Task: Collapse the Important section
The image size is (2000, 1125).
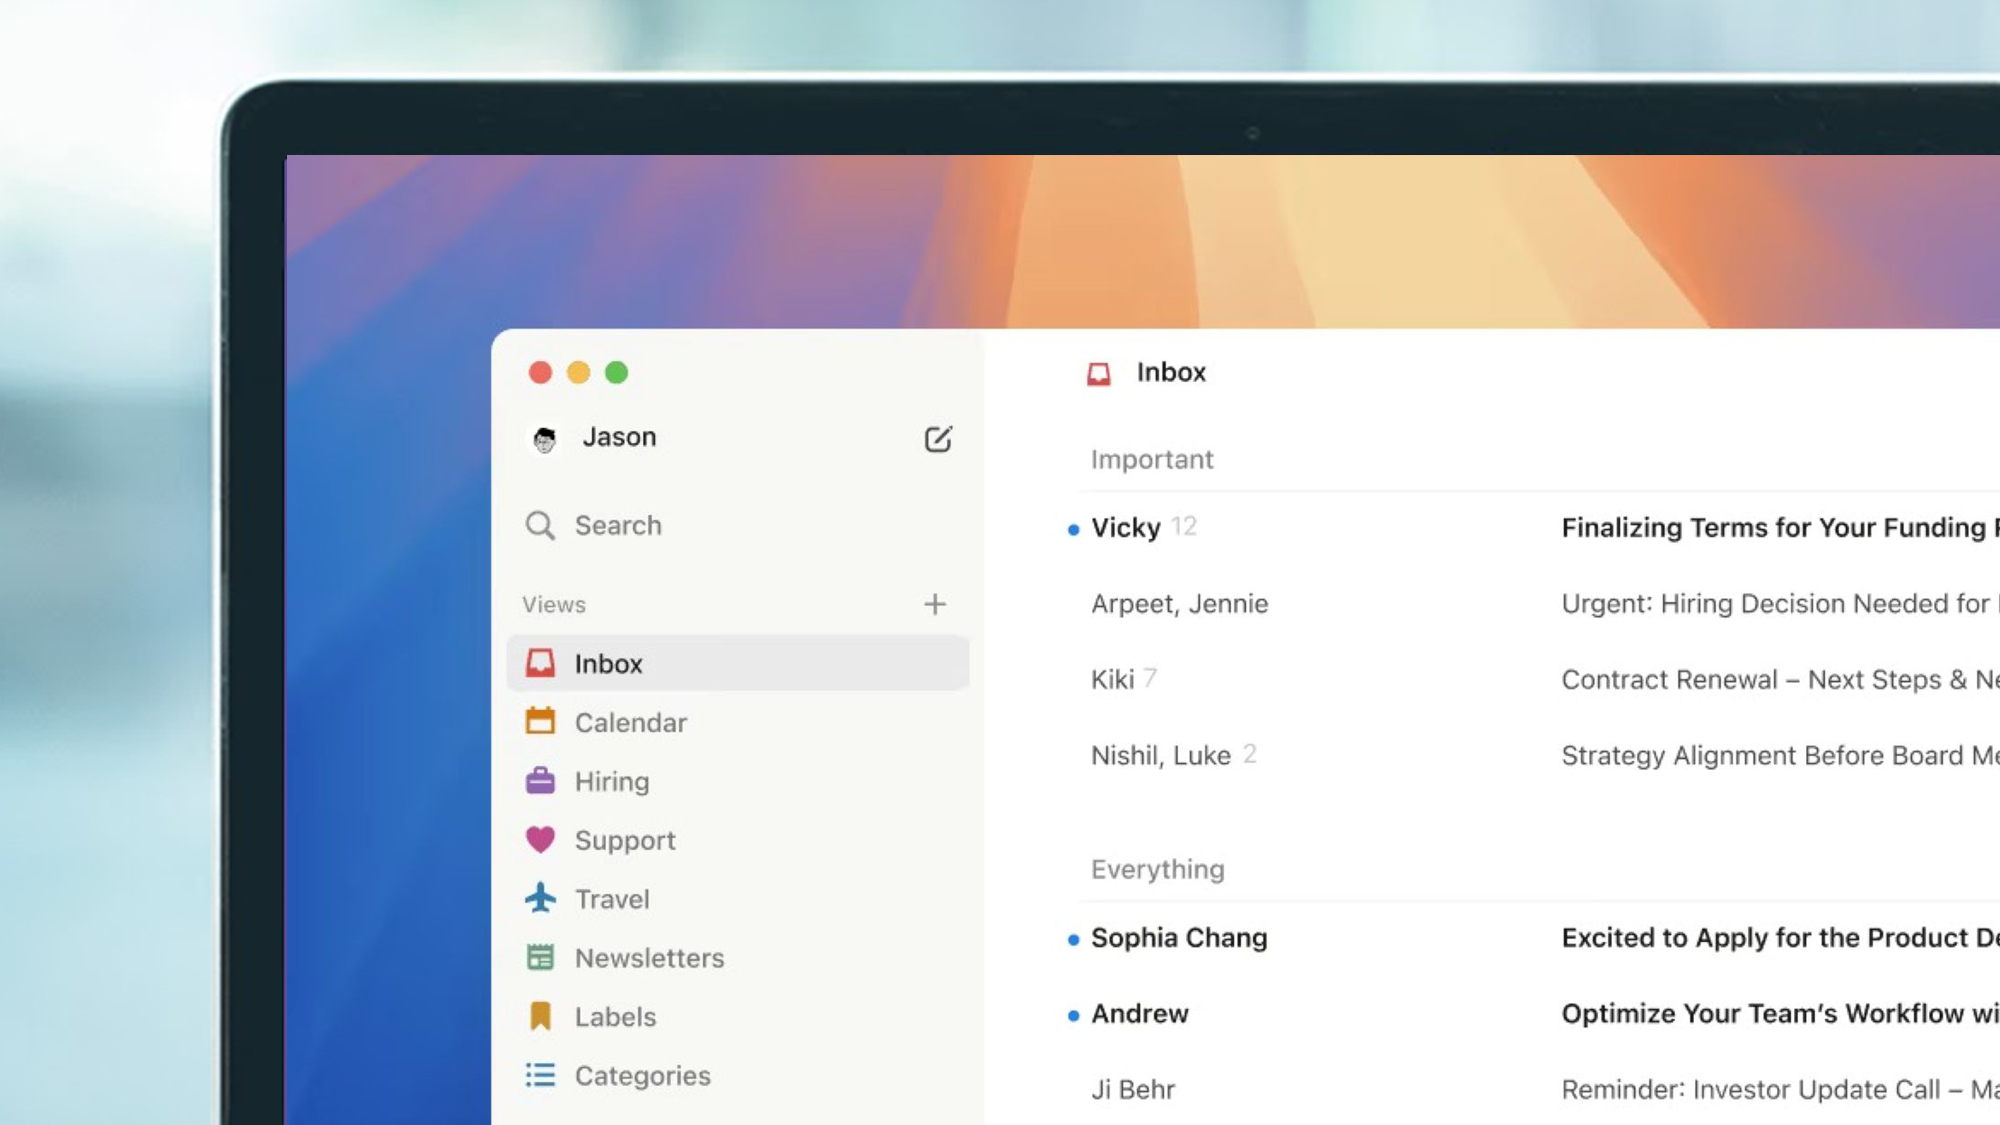Action: pyautogui.click(x=1152, y=459)
